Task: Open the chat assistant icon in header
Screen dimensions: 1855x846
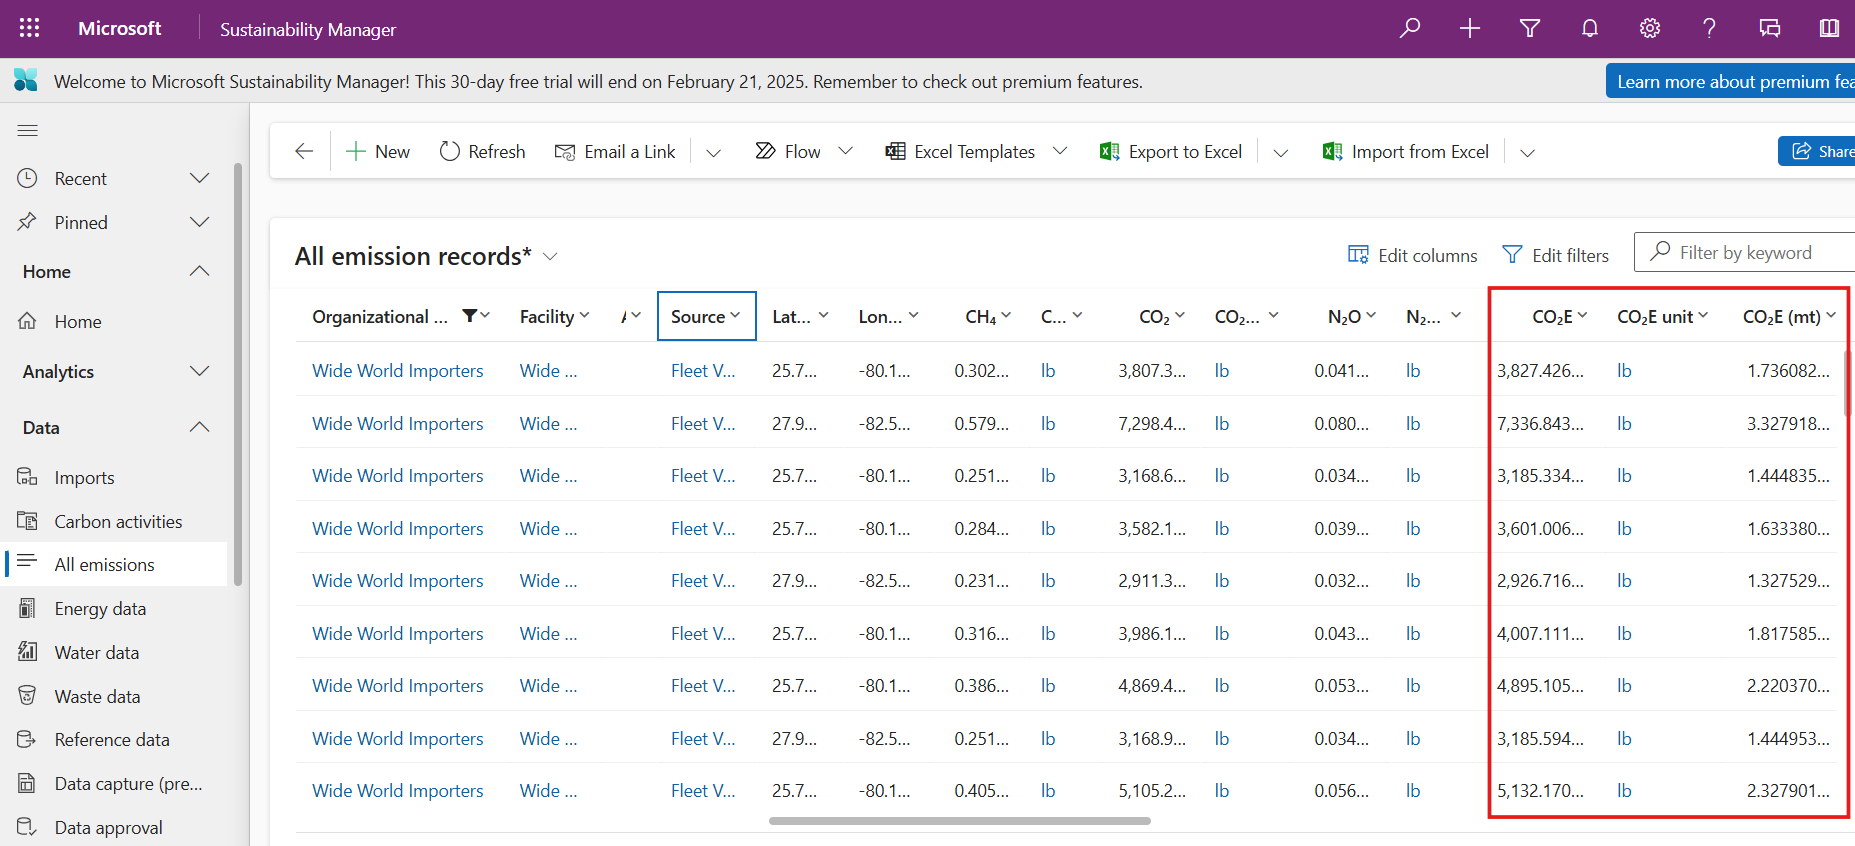Action: tap(1770, 28)
